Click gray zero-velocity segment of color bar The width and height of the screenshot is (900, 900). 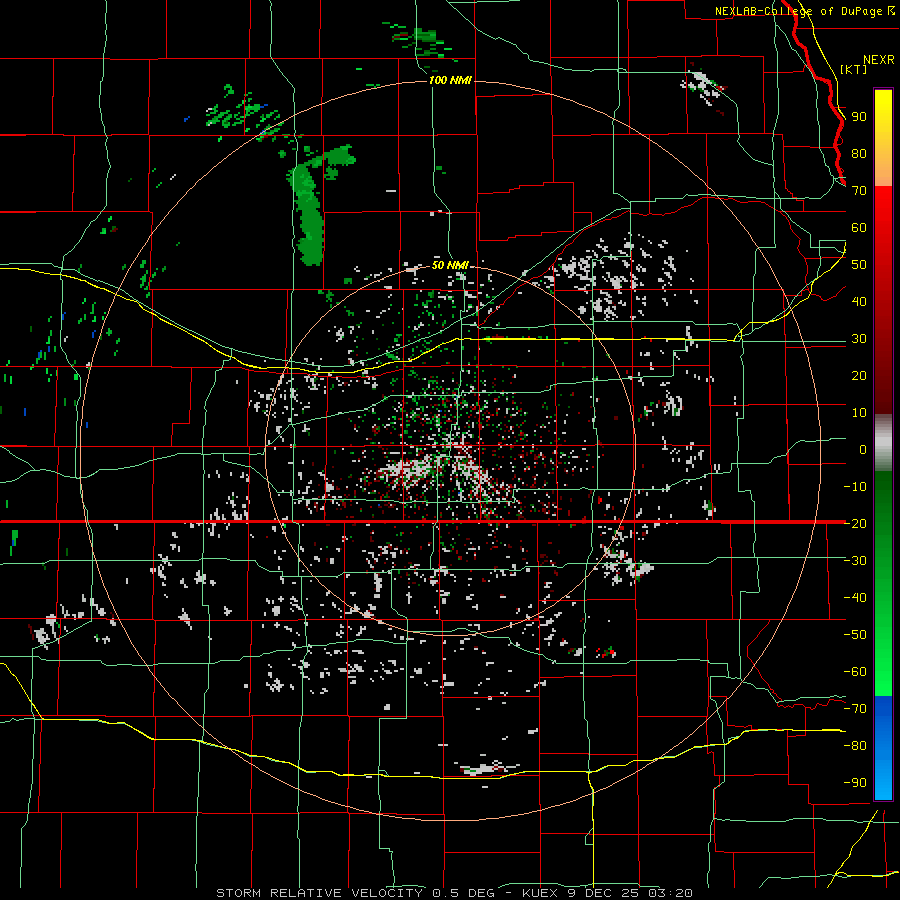click(x=883, y=443)
